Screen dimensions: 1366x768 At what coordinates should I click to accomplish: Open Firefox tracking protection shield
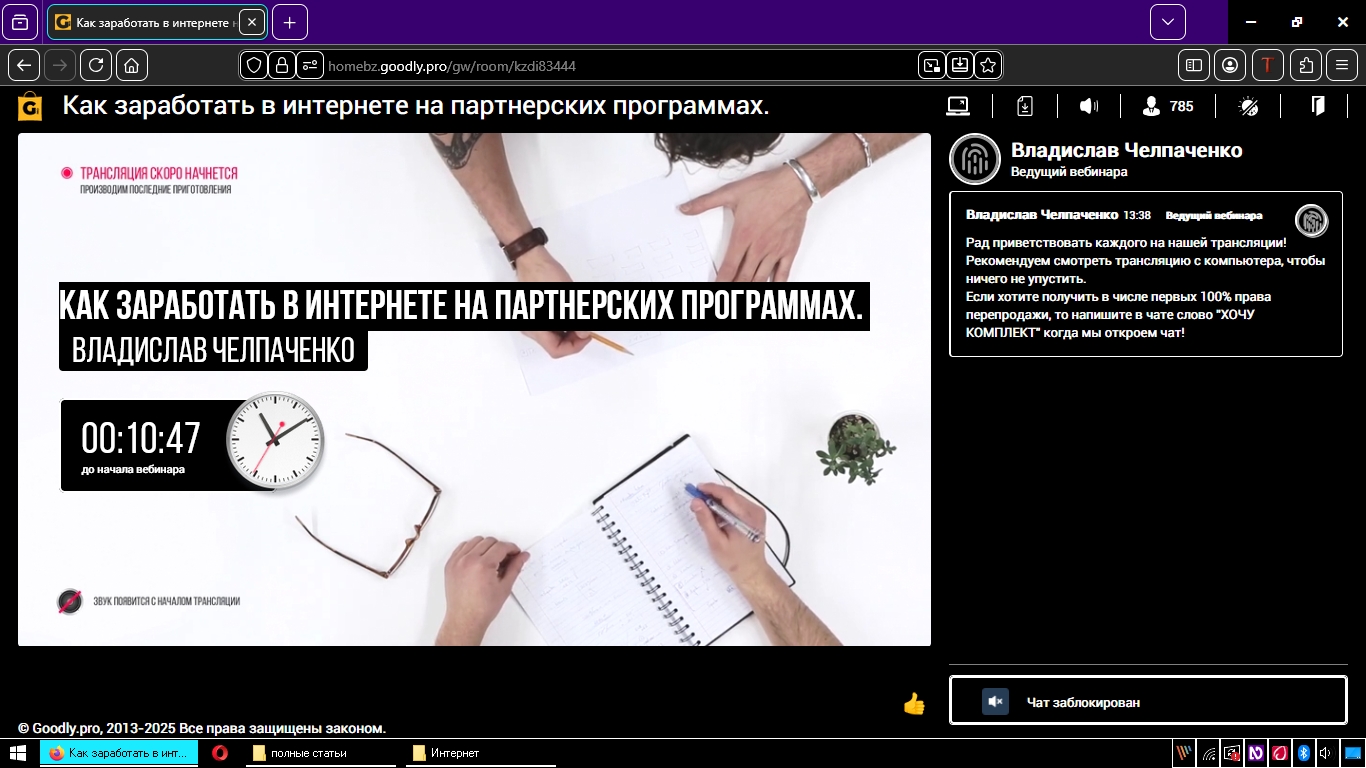click(x=254, y=64)
